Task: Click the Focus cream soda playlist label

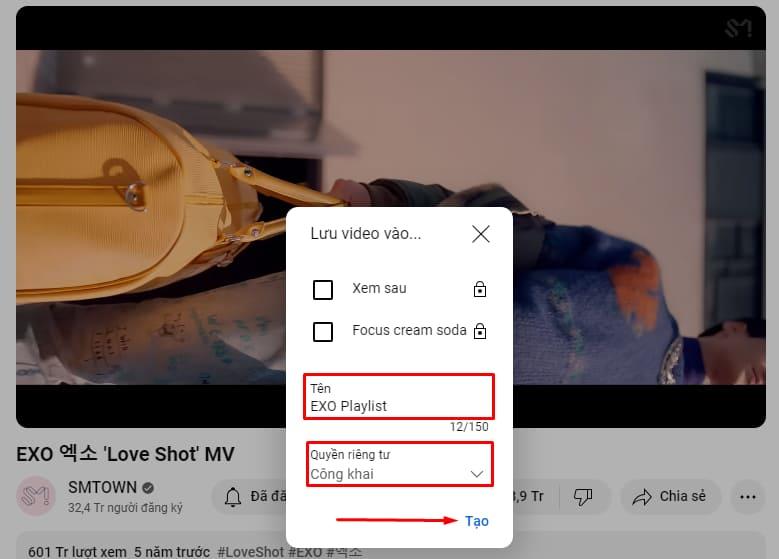Action: coord(409,330)
